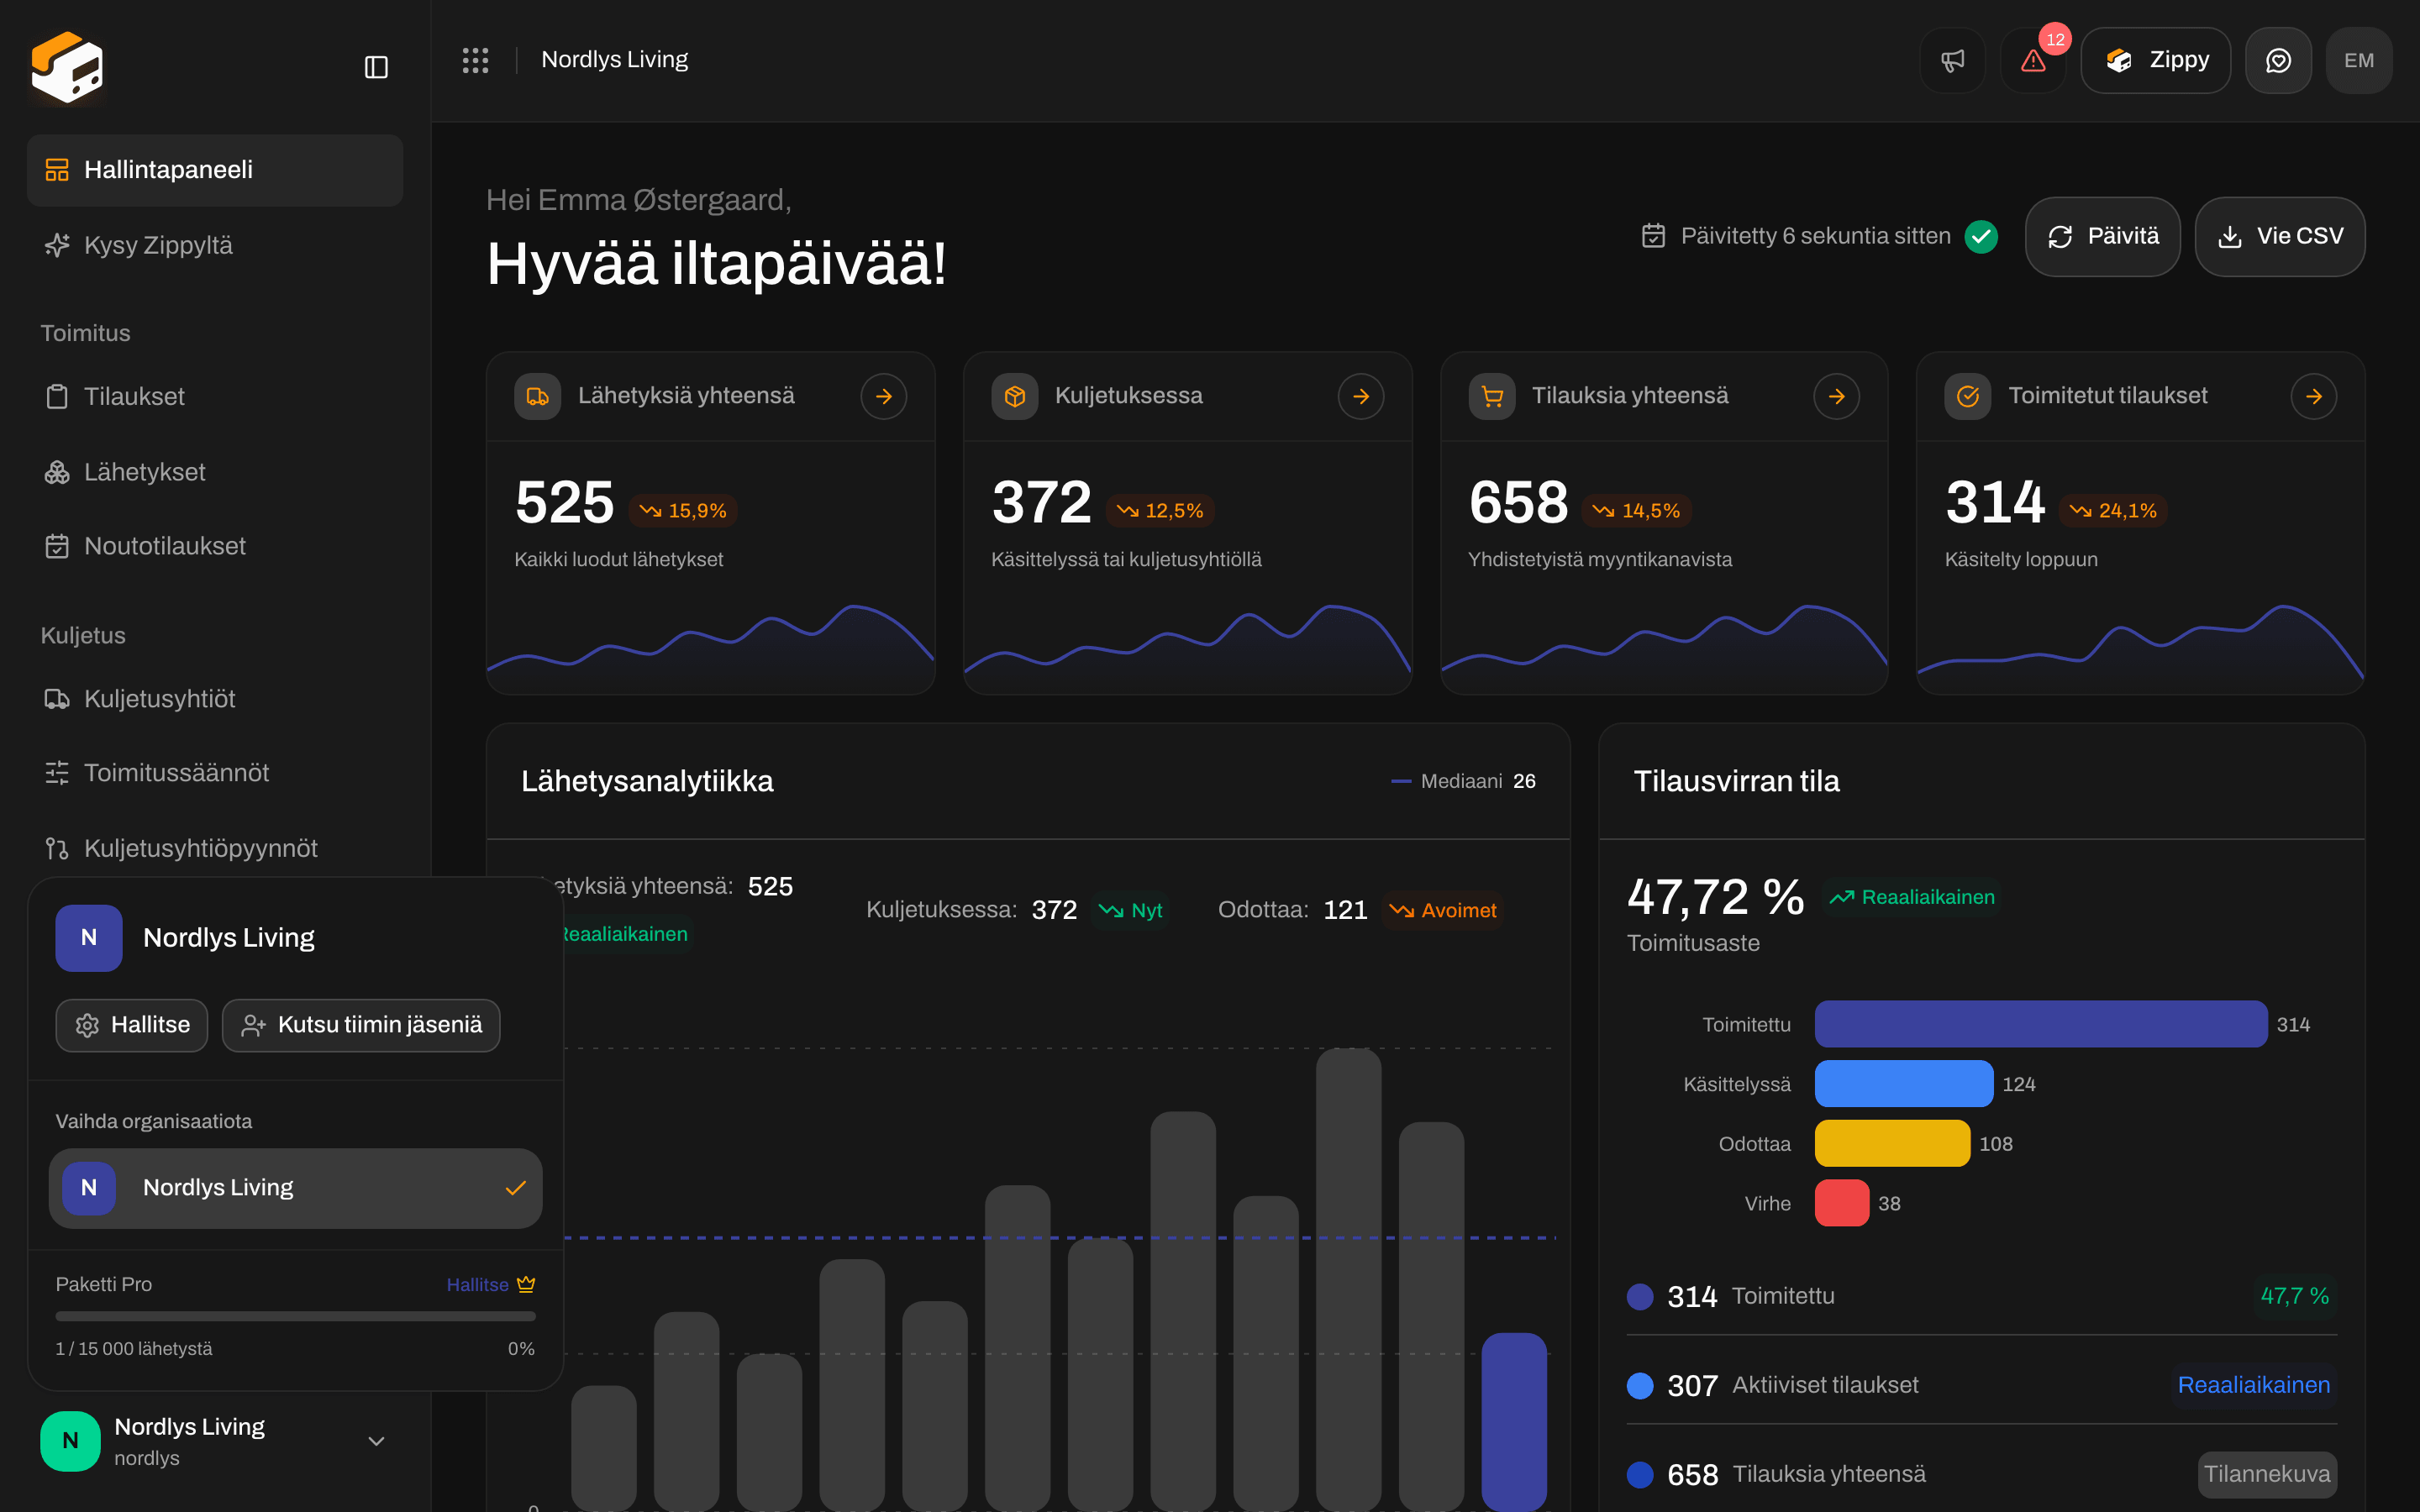Open Toimitetut tilaukset card arrow

tap(2314, 396)
